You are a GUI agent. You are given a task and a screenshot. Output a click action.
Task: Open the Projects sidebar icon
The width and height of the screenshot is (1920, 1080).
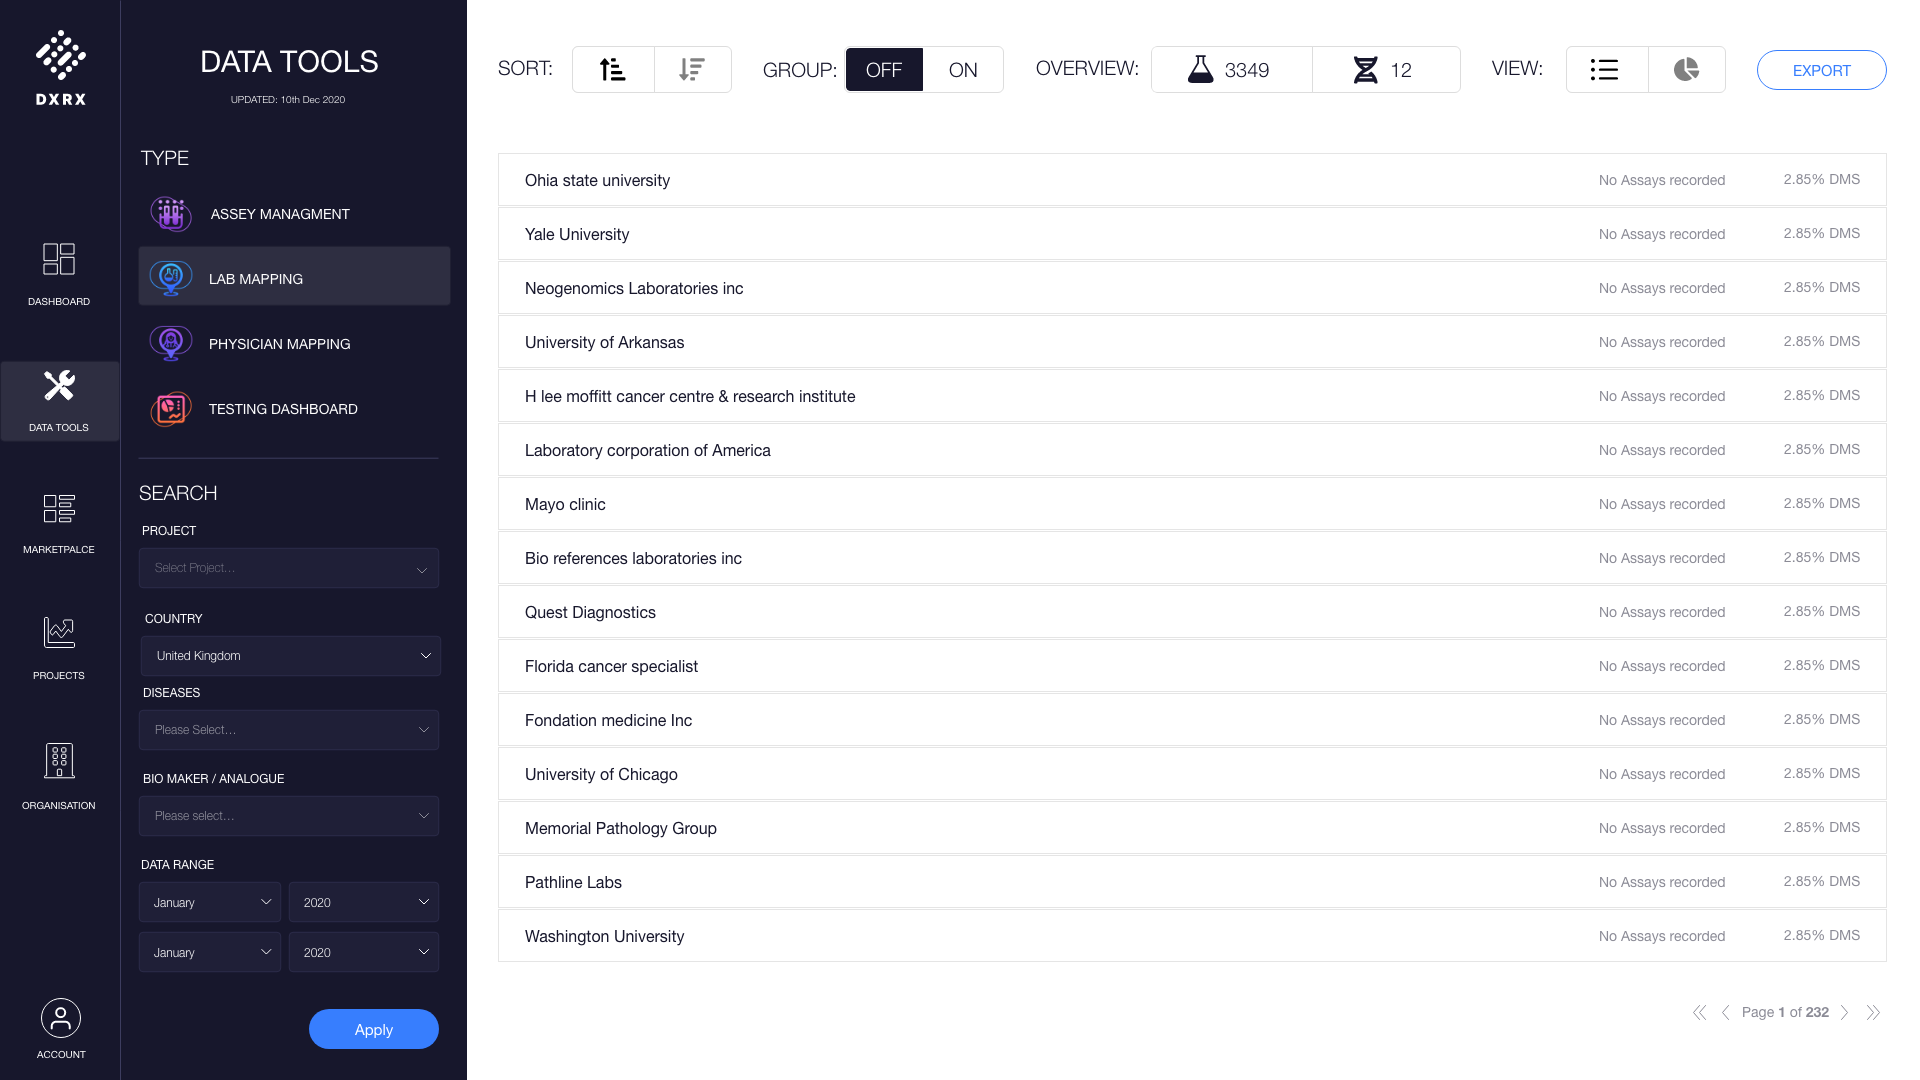tap(59, 633)
